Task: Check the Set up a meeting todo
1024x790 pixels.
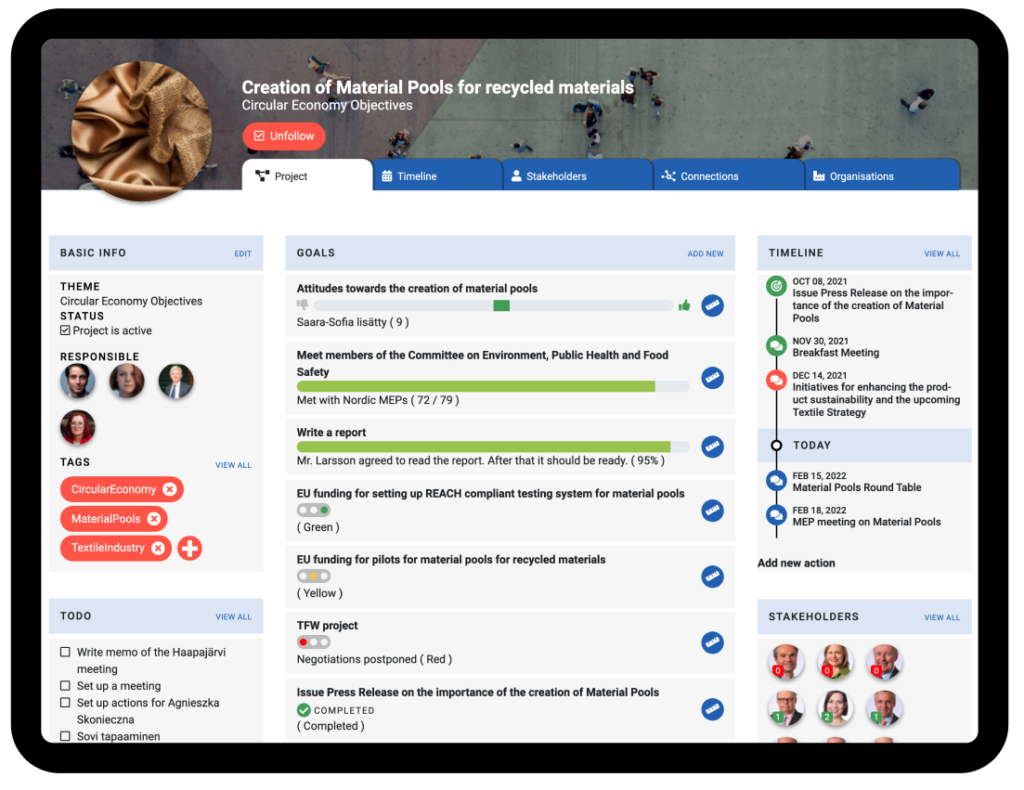Action: pos(65,686)
